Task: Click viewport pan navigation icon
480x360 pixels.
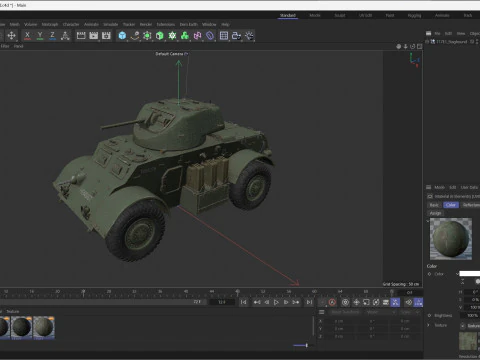Action: click(x=398, y=46)
